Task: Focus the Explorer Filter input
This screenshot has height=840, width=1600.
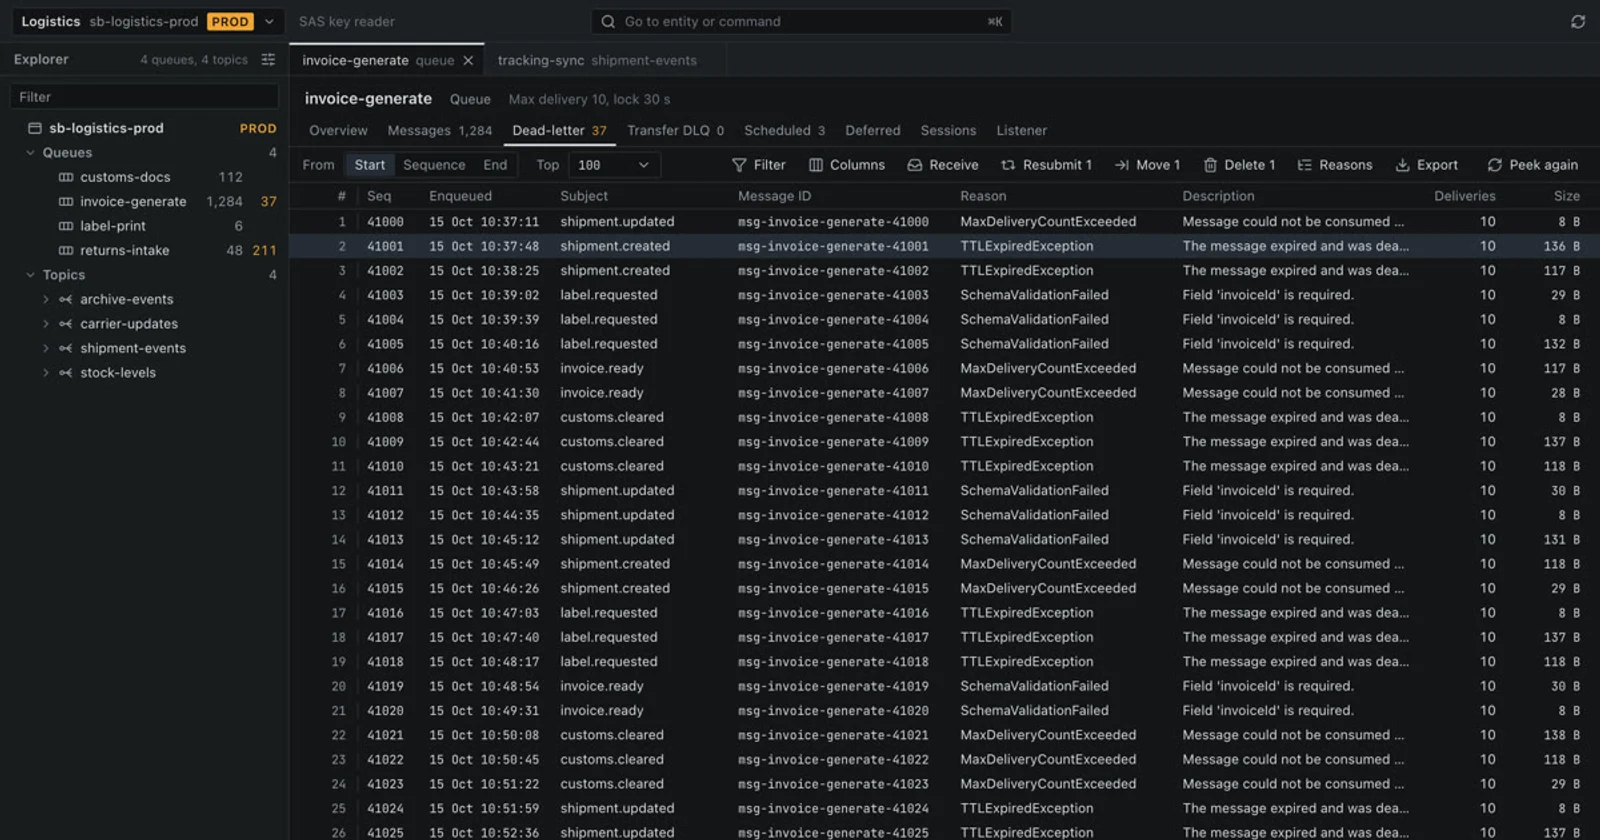Action: [144, 97]
